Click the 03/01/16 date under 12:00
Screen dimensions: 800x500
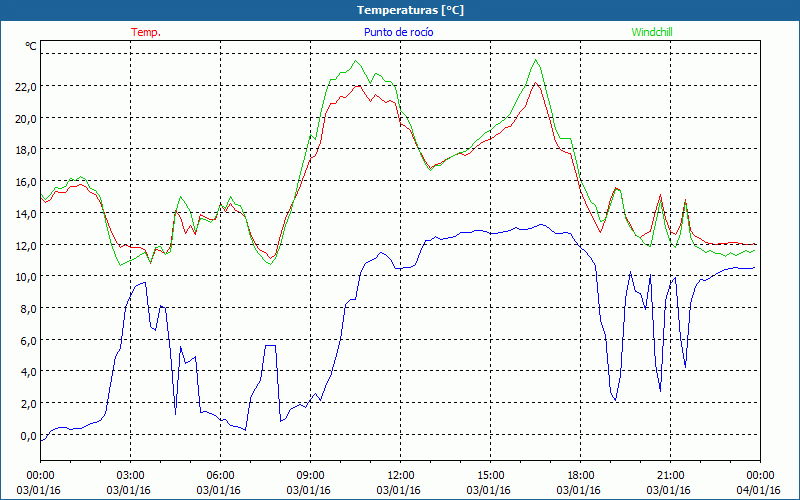pyautogui.click(x=398, y=490)
